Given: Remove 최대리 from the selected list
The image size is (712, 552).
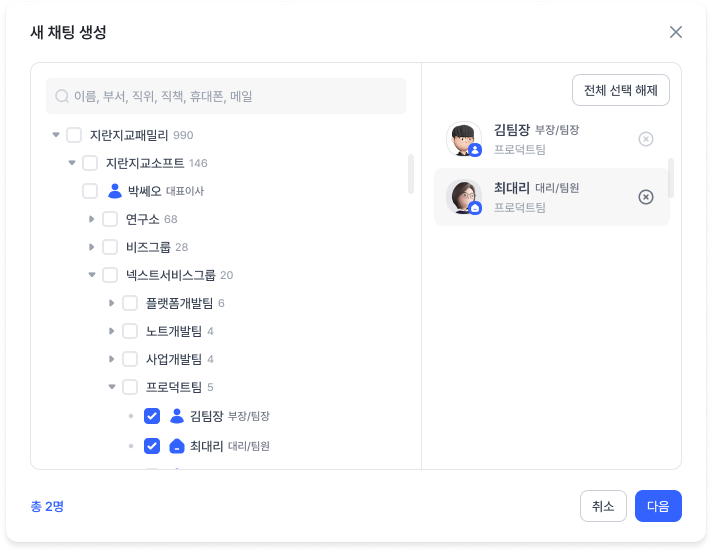Looking at the screenshot, I should tap(646, 197).
